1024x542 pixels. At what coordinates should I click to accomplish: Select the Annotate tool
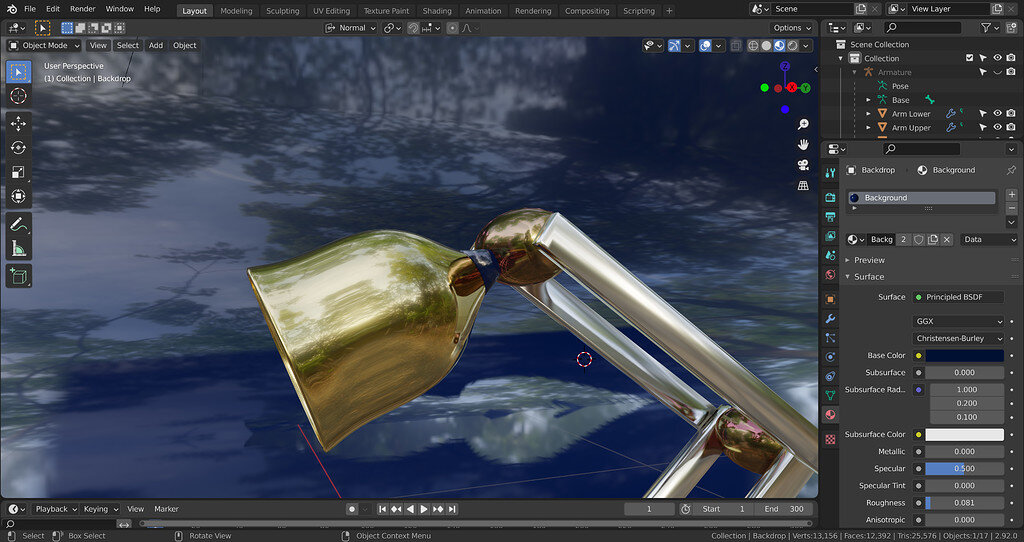pos(18,225)
